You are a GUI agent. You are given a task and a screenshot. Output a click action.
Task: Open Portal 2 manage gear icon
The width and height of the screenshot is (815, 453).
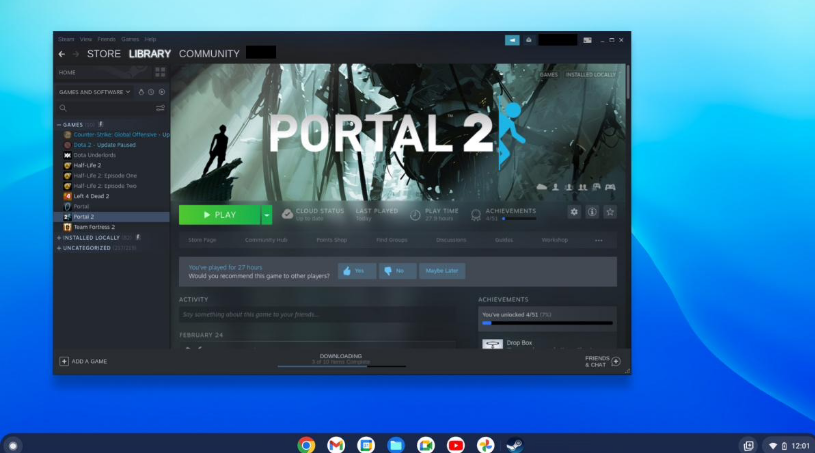point(574,212)
